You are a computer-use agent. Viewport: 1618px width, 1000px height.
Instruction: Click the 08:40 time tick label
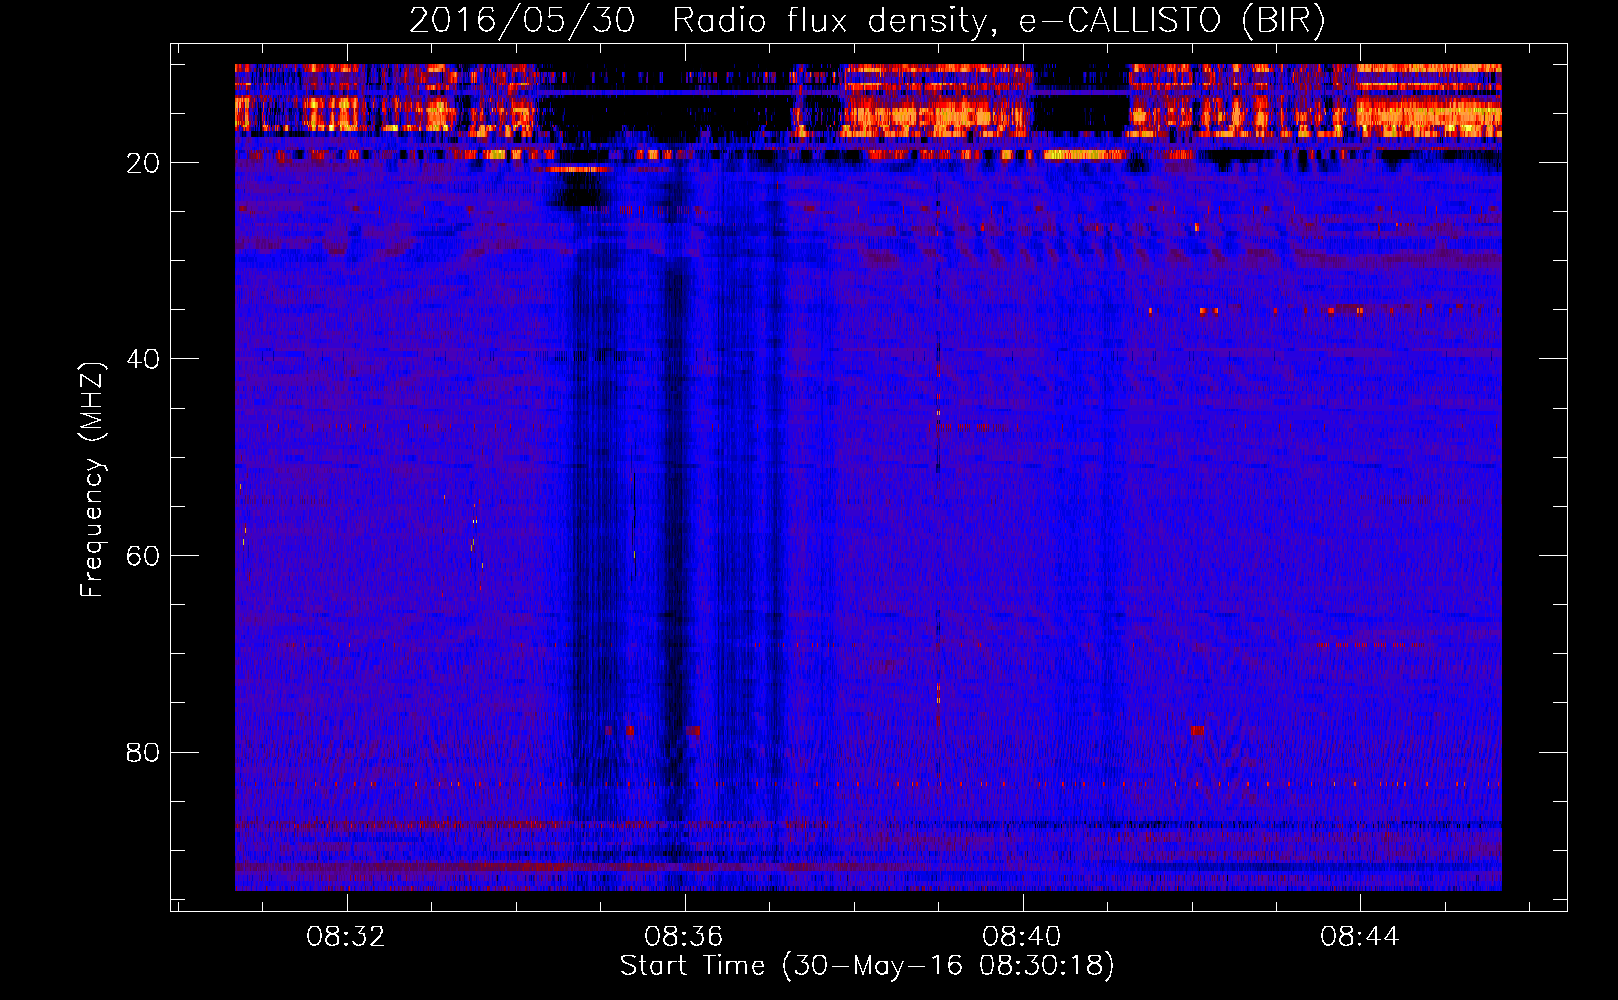[1022, 937]
